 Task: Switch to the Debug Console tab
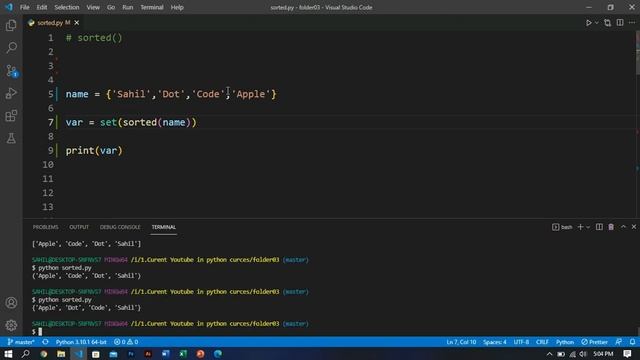(120, 227)
